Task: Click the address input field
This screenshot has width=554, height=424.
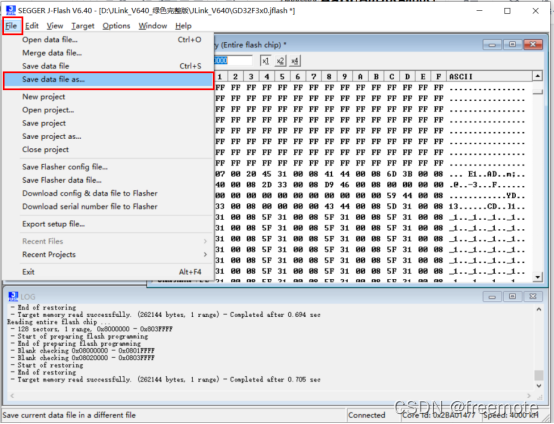Action: pyautogui.click(x=233, y=60)
